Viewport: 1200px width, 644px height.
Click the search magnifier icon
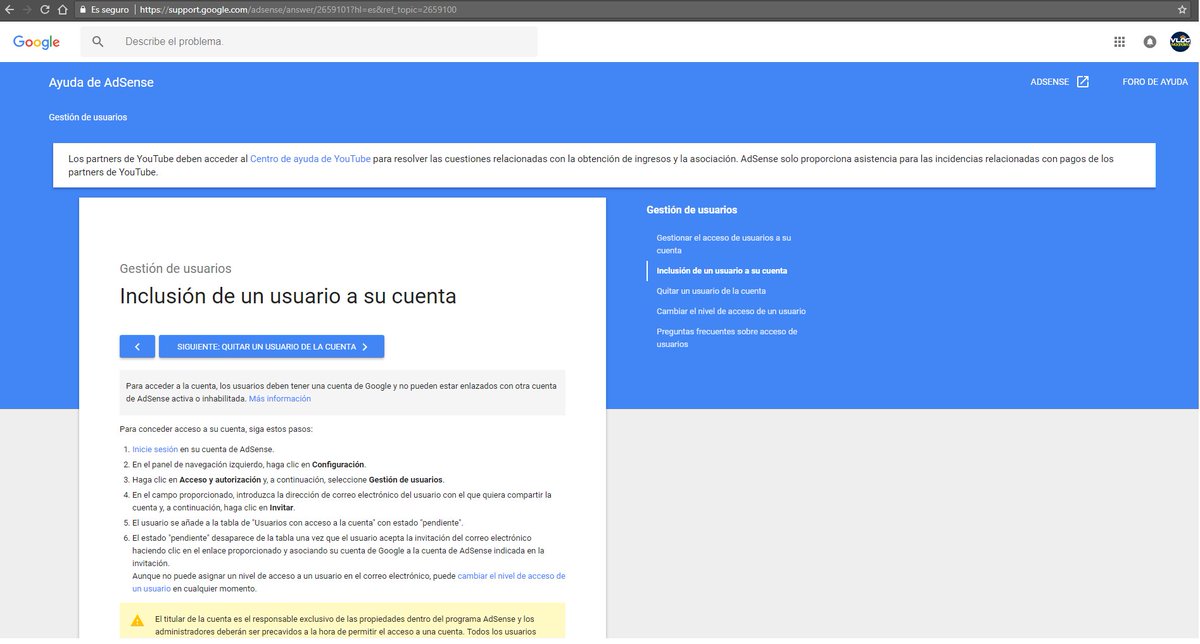tap(98, 42)
